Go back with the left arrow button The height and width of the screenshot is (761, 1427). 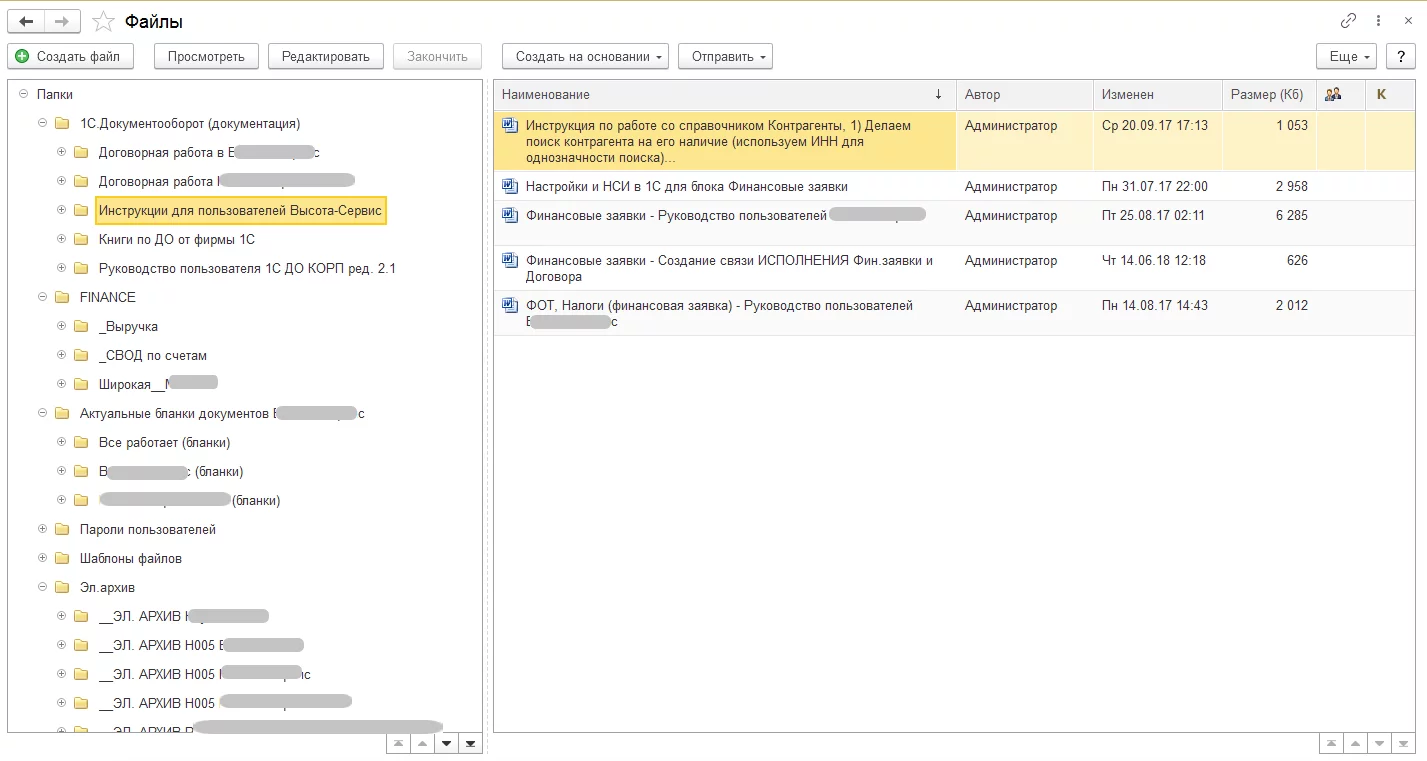click(x=26, y=21)
